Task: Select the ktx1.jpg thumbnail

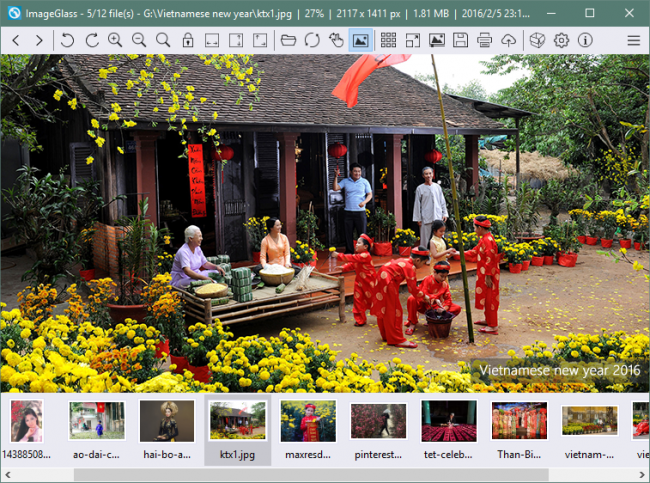Action: 238,430
